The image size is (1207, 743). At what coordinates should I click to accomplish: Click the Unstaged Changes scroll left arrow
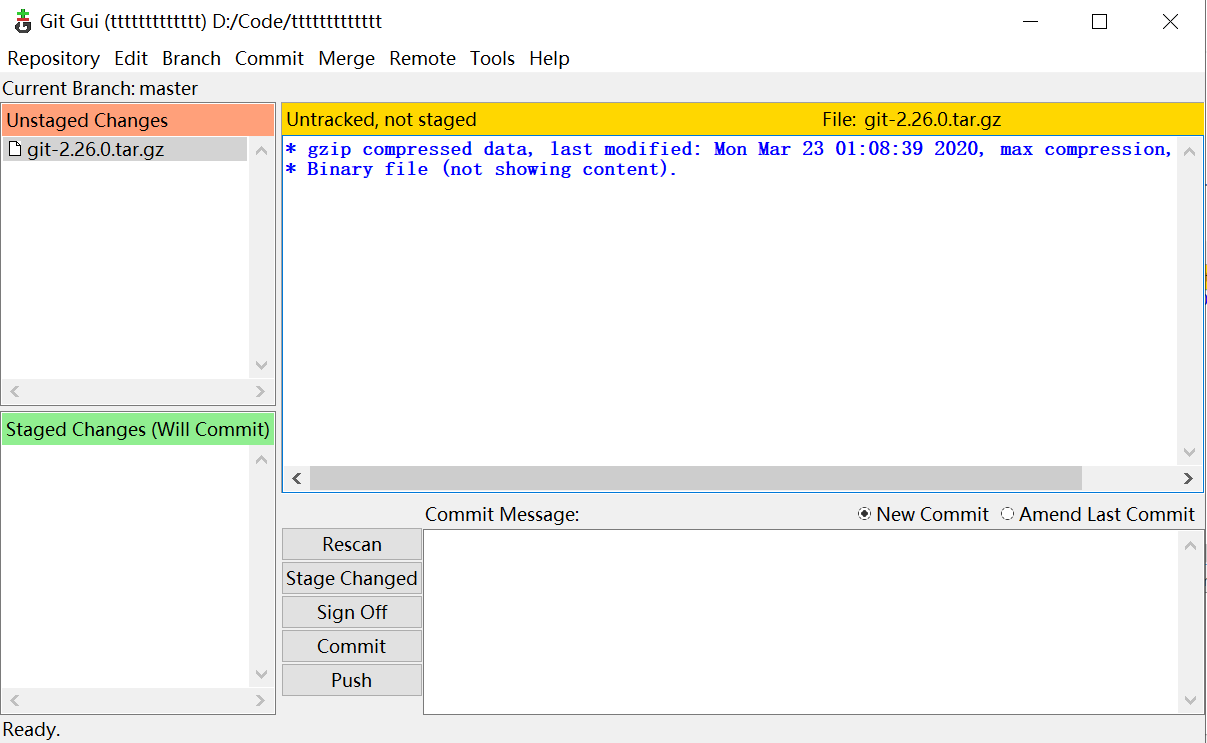[x=14, y=392]
